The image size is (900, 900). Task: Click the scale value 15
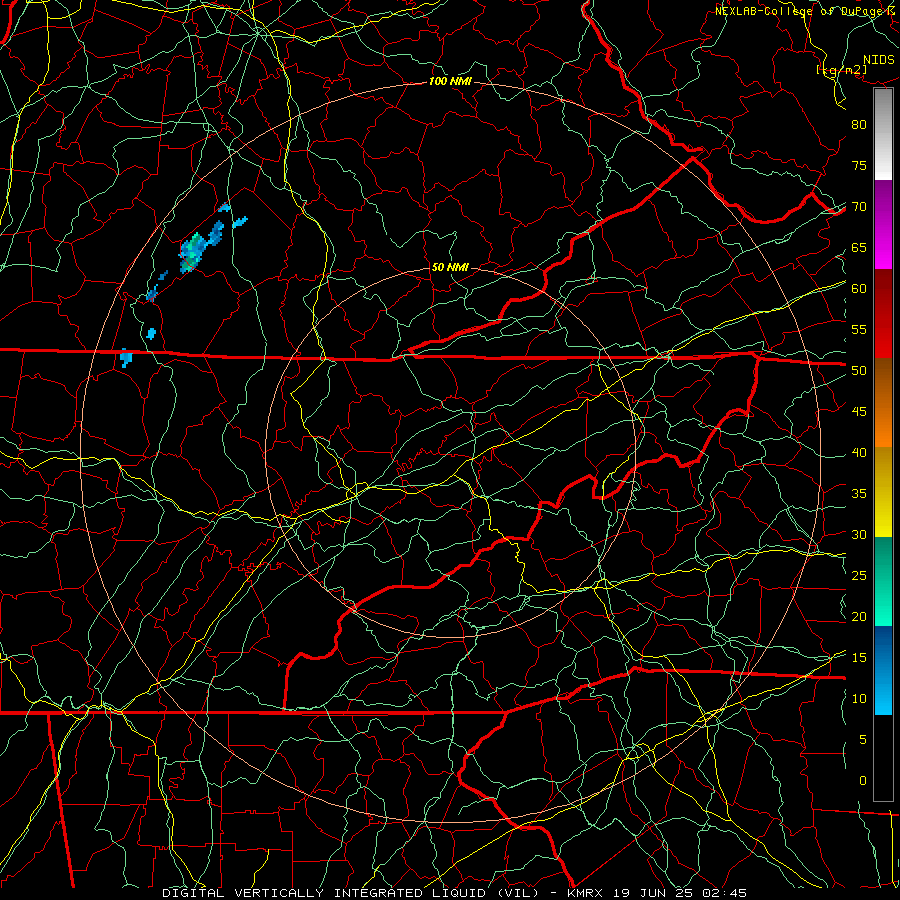[859, 658]
